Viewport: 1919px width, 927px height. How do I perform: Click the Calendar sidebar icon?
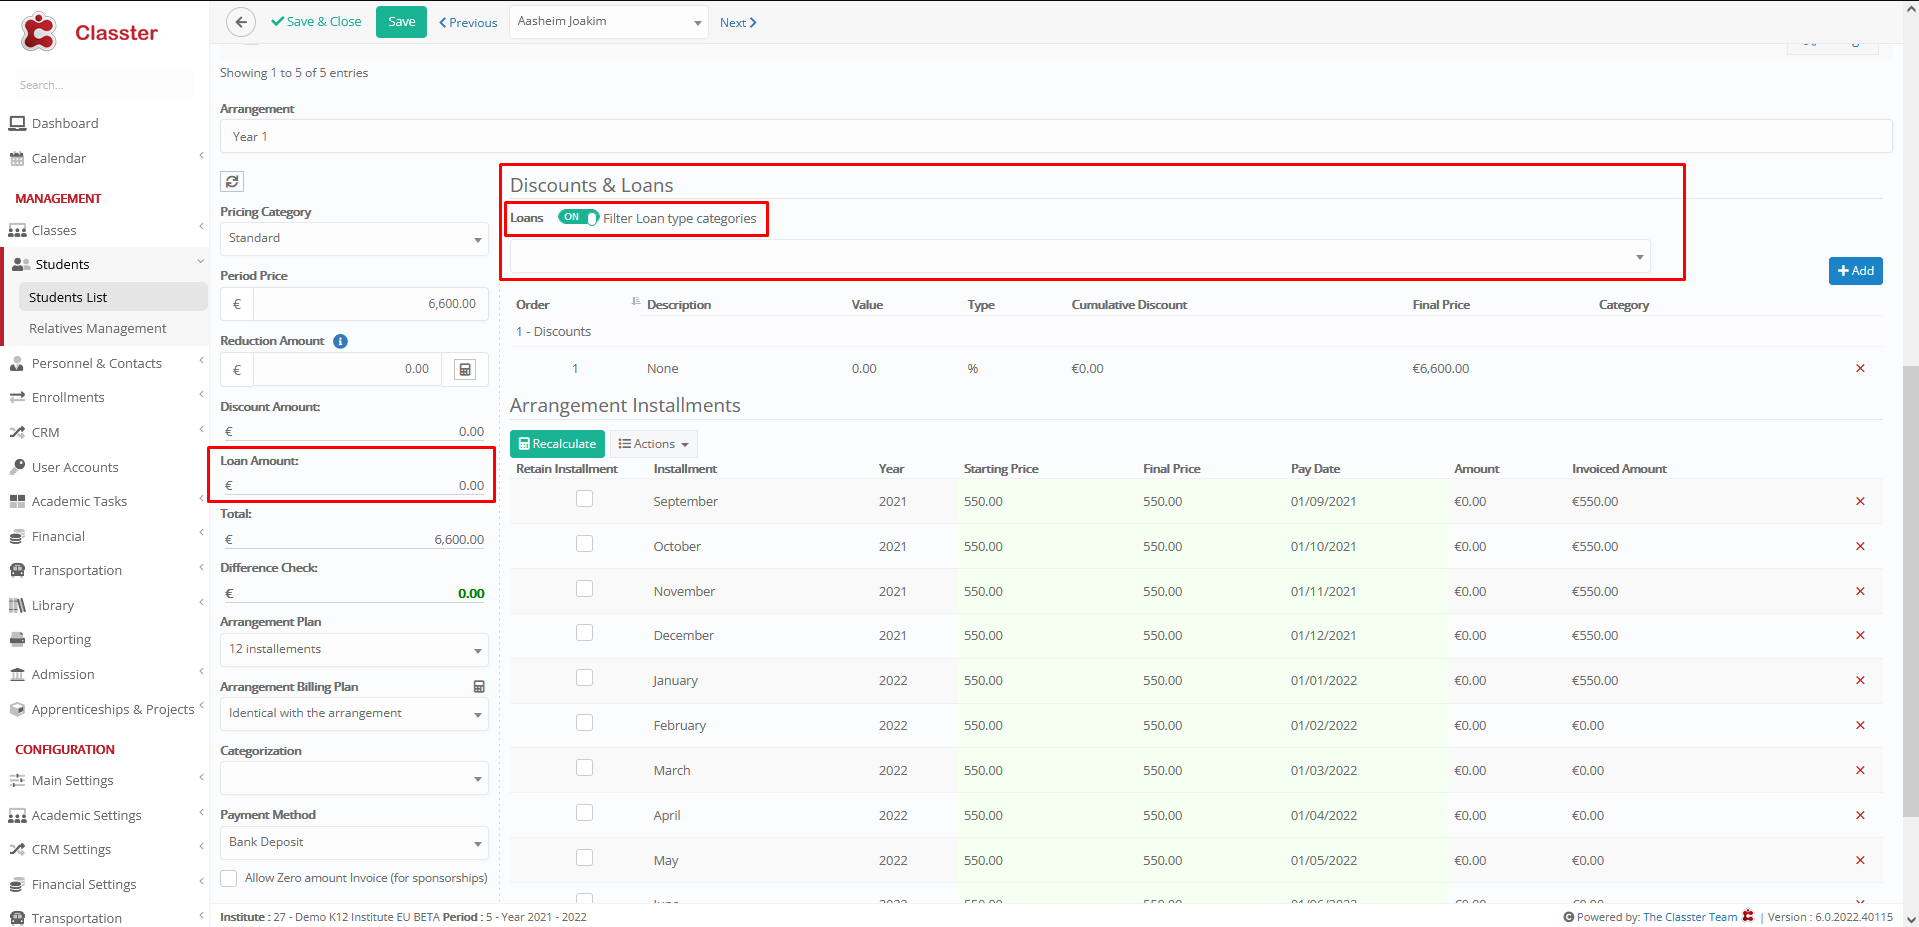17,158
